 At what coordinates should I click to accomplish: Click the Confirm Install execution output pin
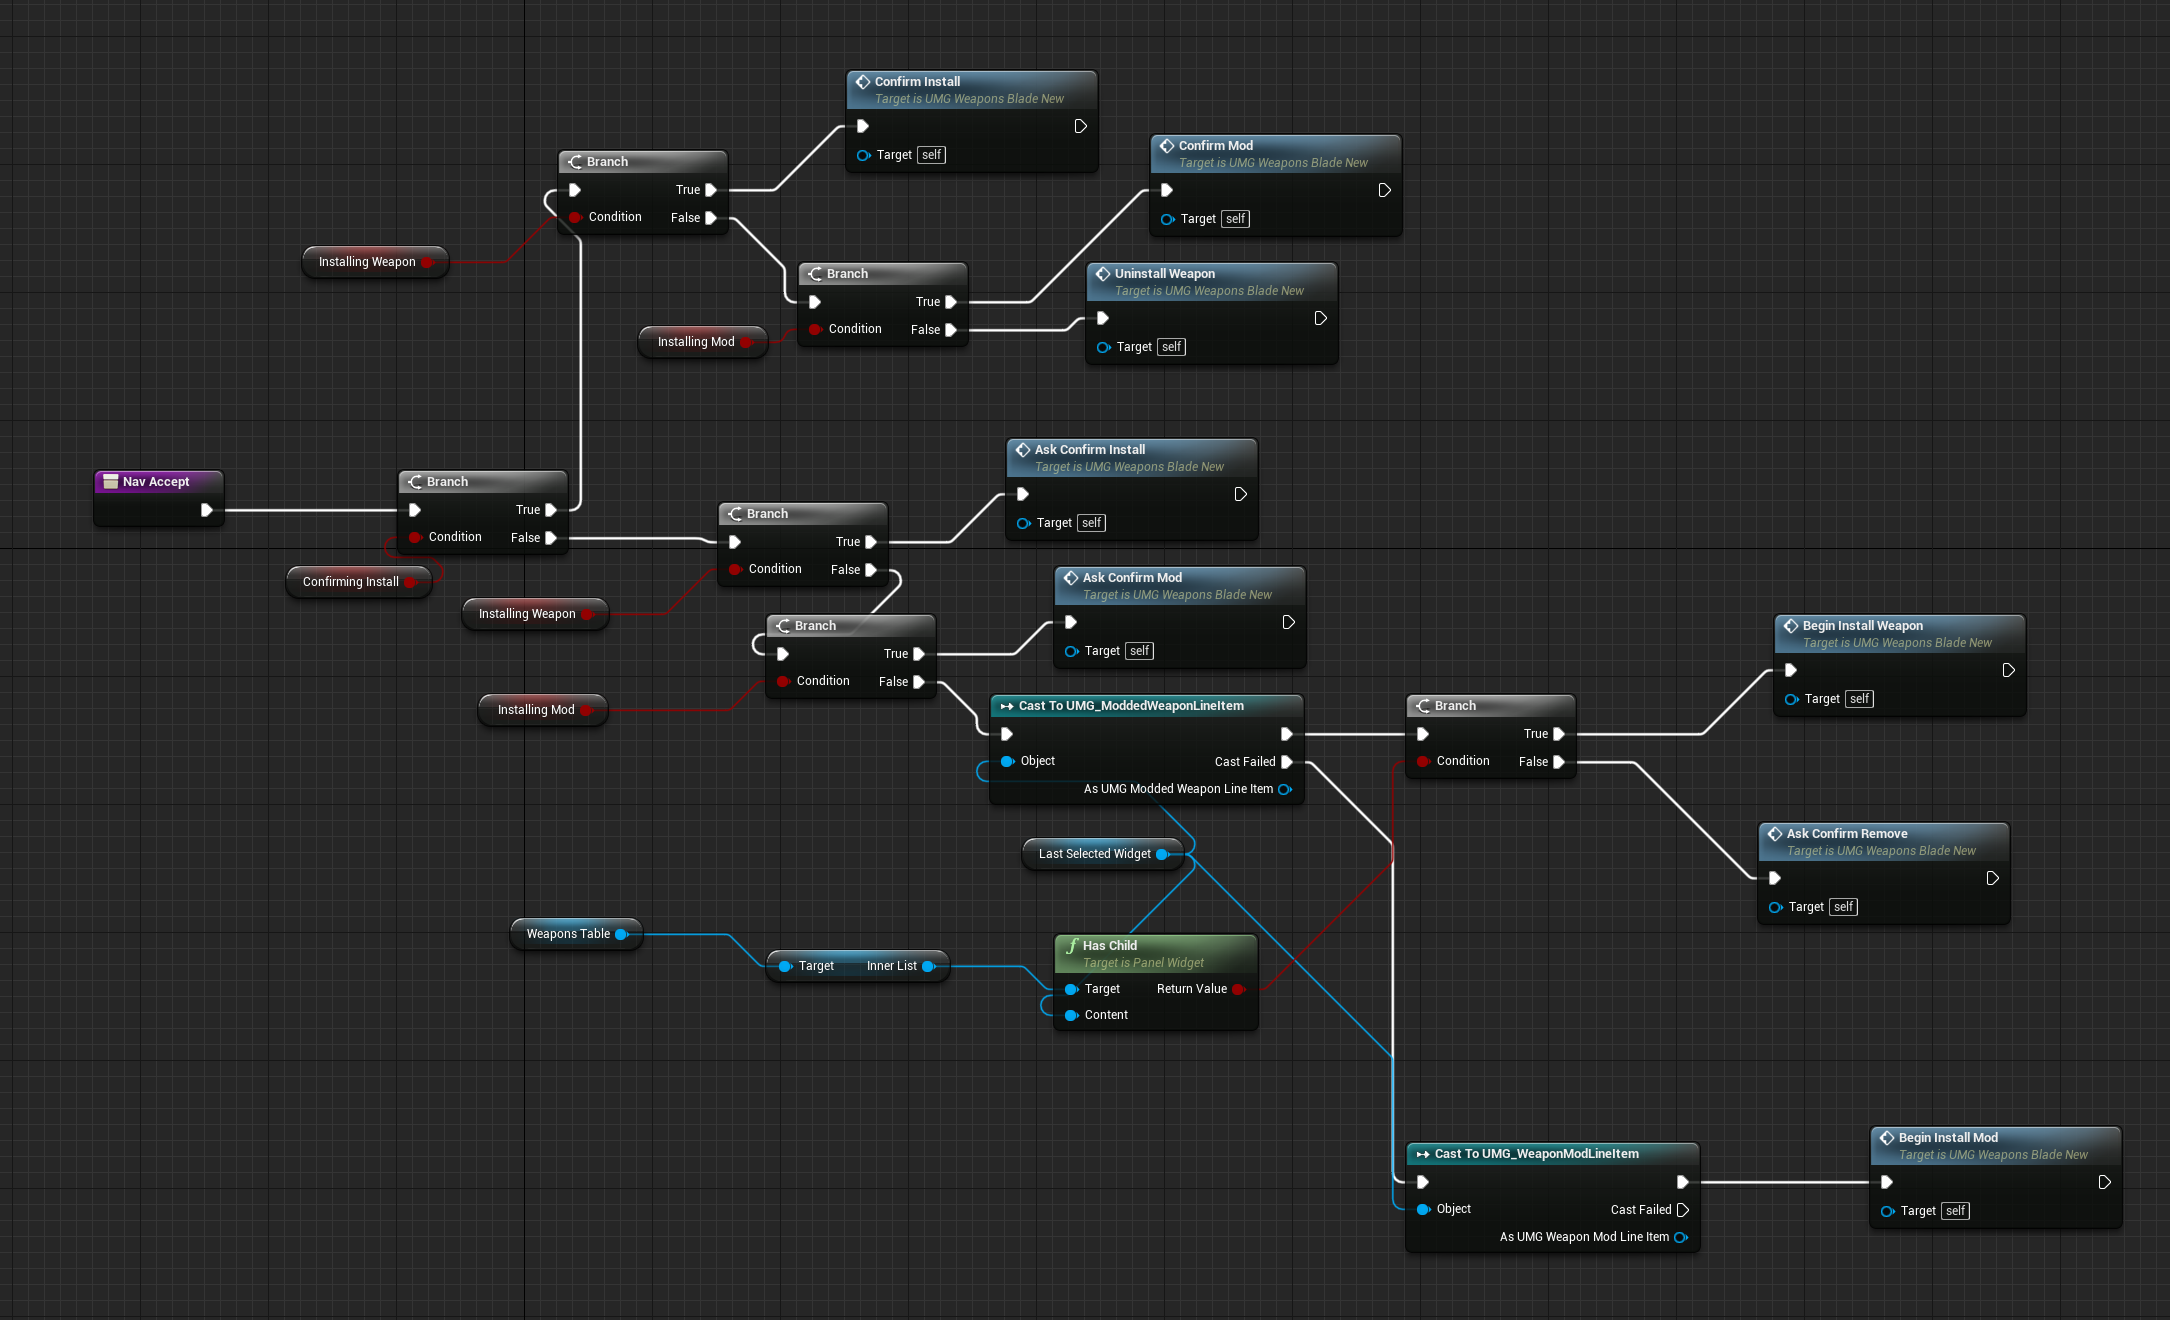coord(1080,126)
